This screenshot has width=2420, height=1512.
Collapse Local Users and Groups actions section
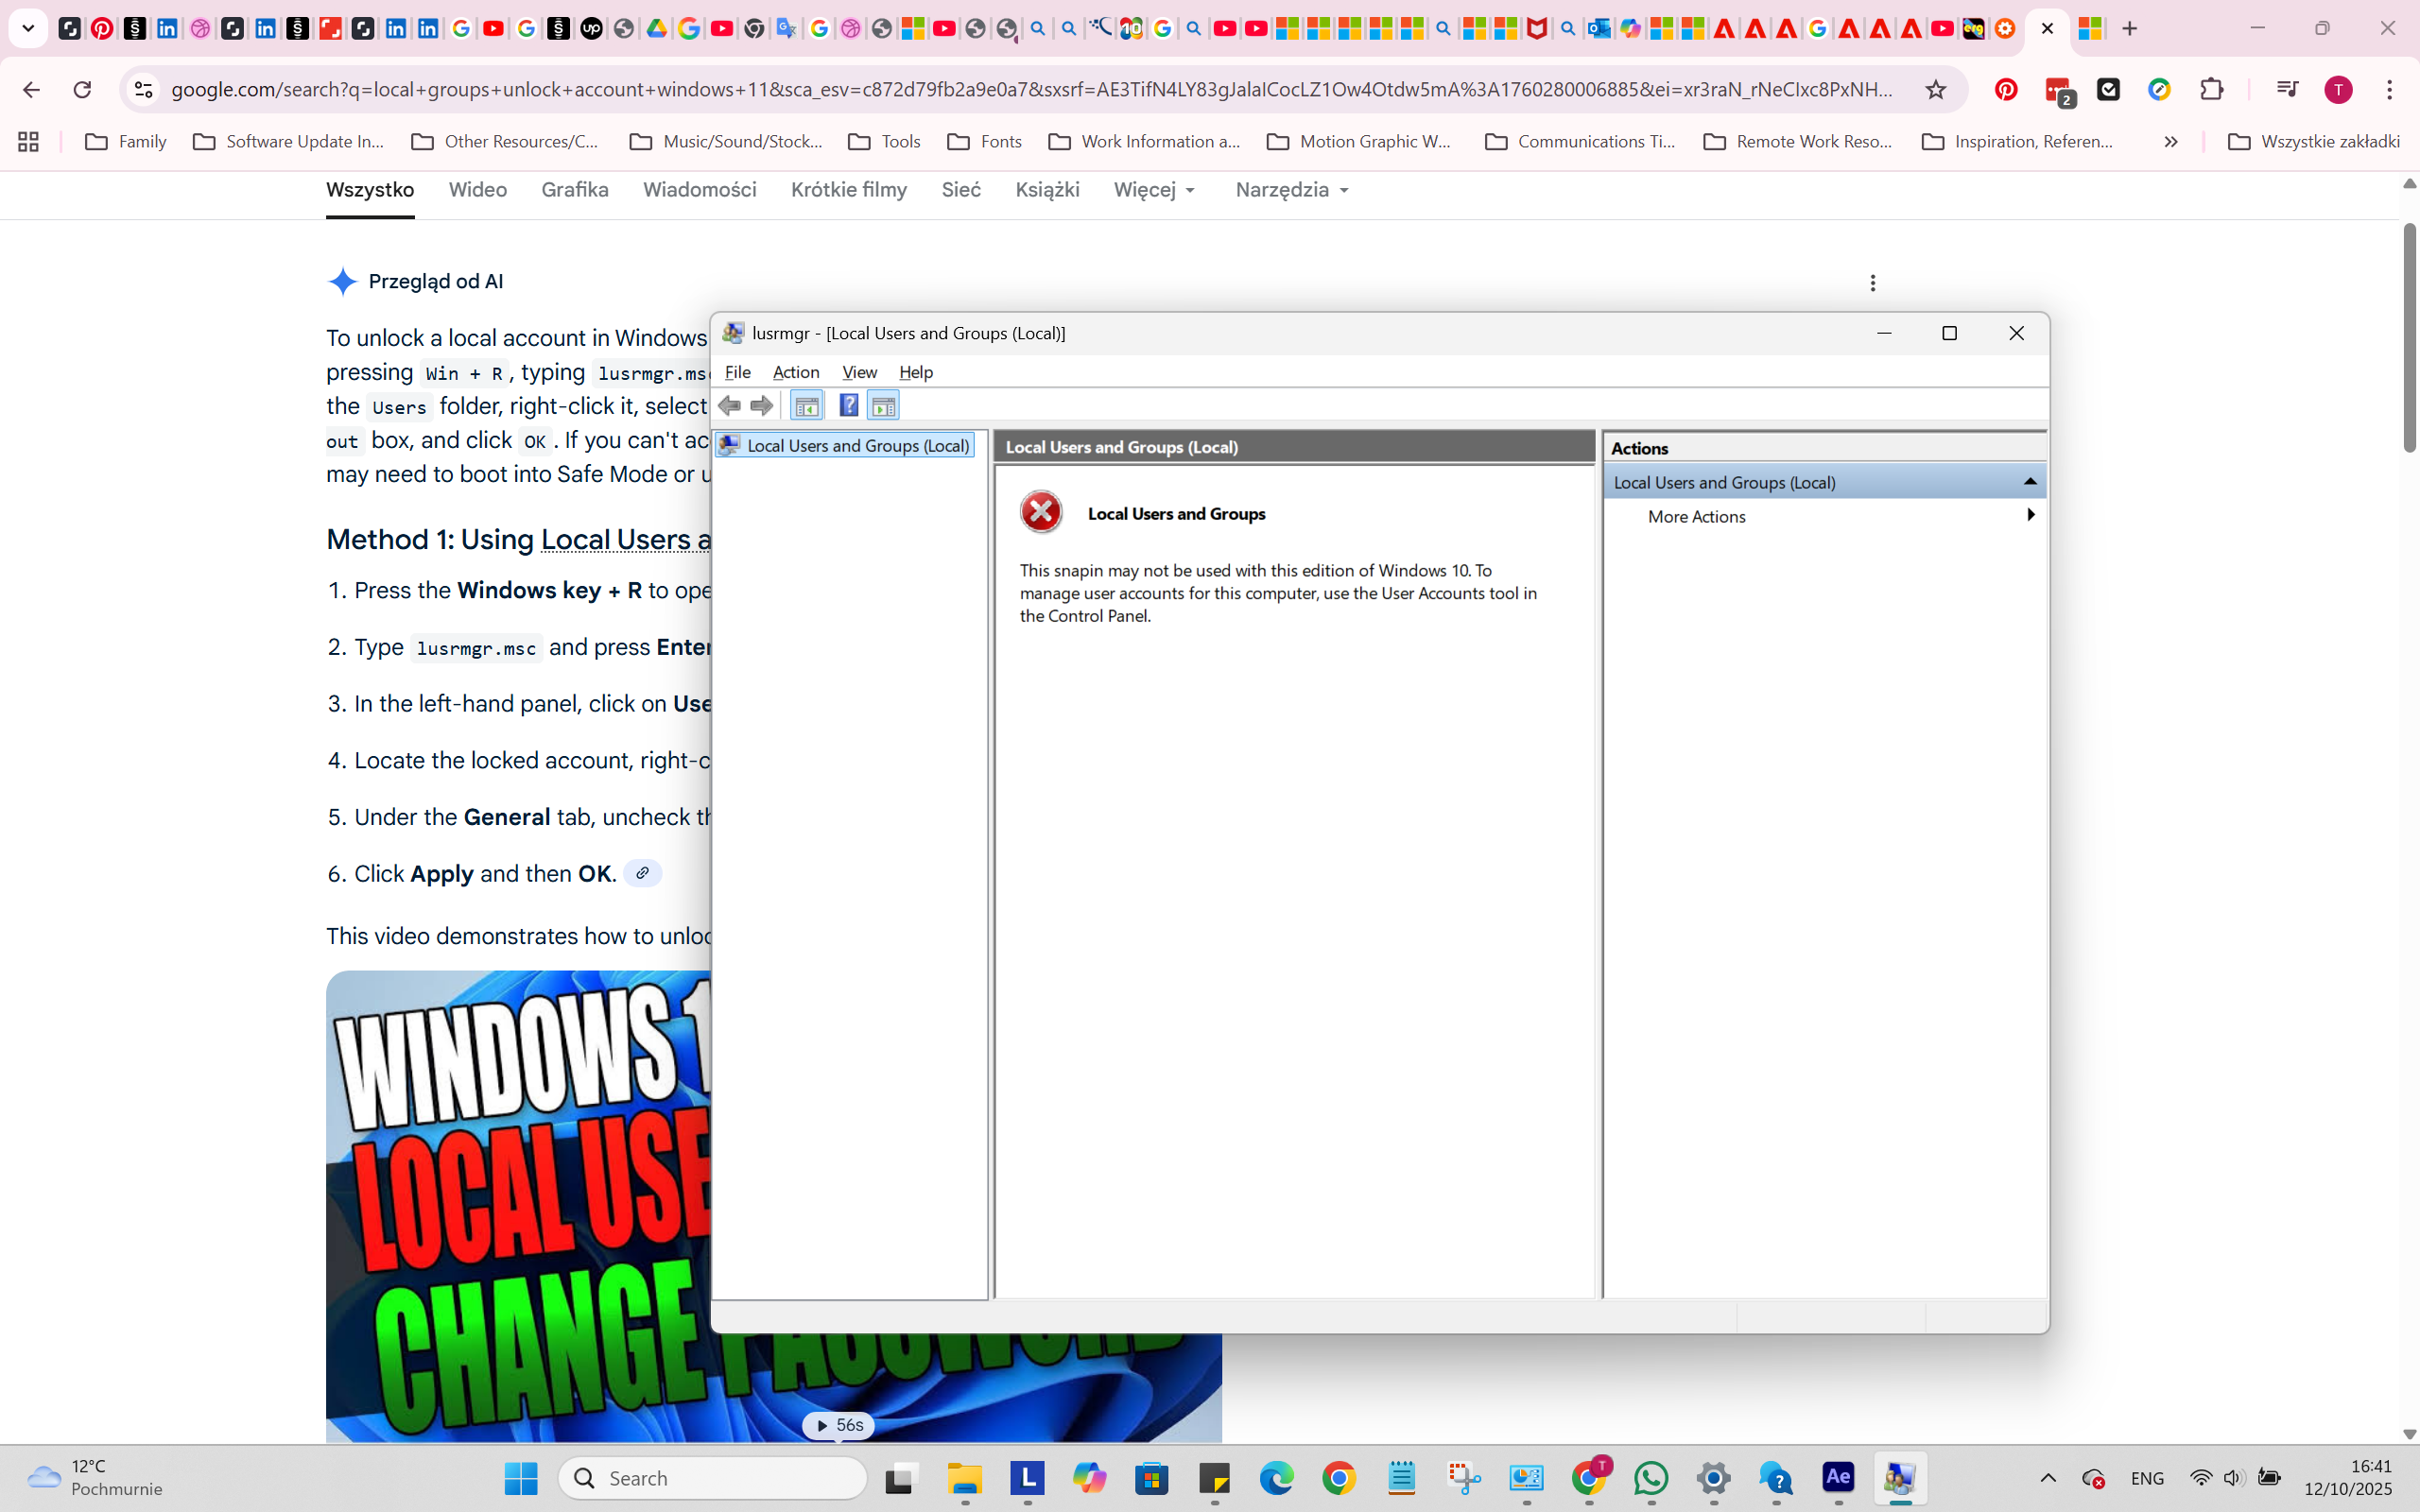[2030, 482]
